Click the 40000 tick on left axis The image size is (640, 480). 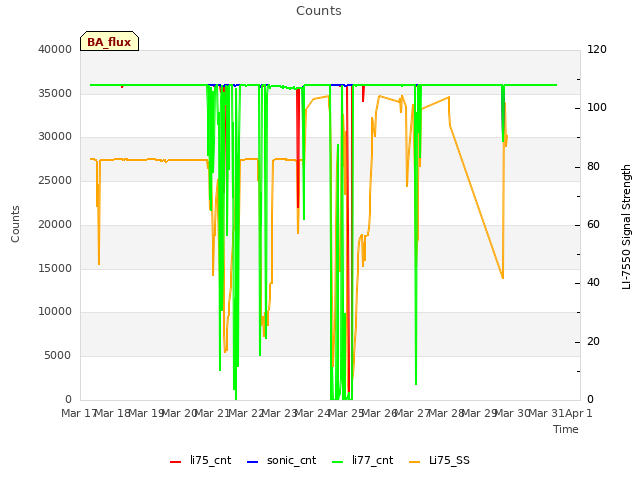(55, 49)
